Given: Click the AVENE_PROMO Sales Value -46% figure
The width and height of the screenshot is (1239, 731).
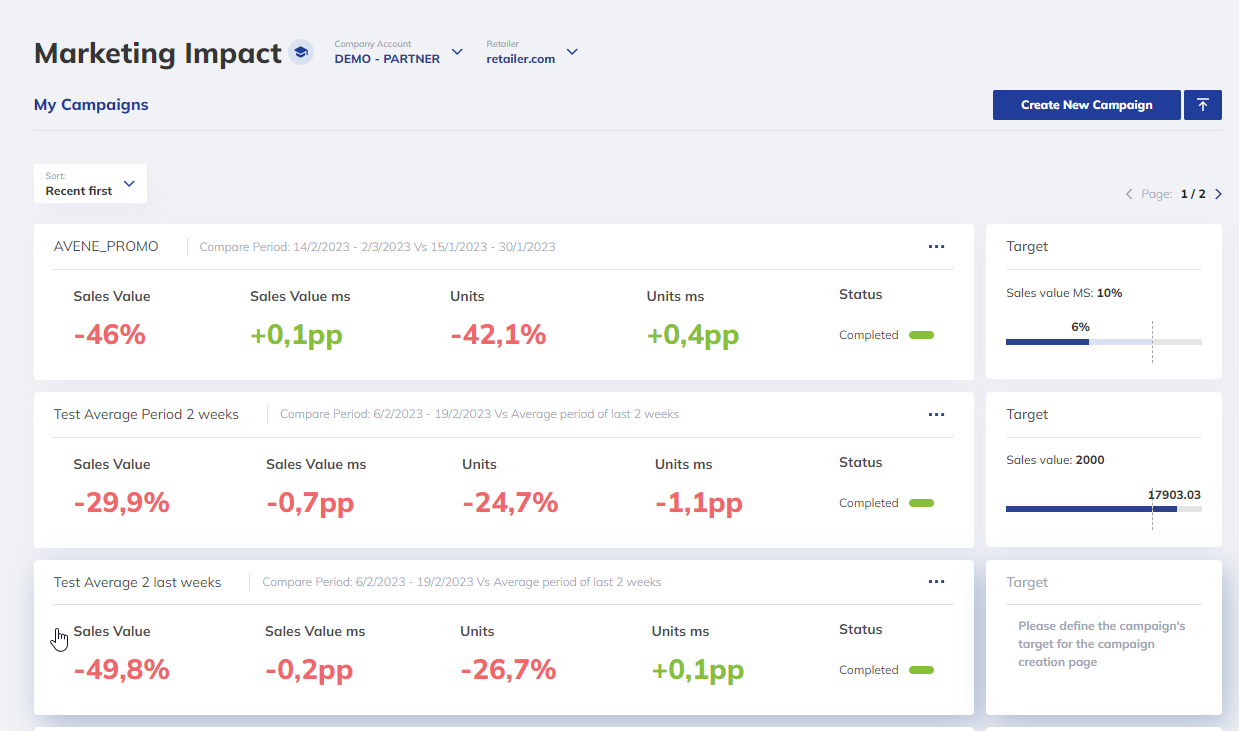Looking at the screenshot, I should coord(110,335).
